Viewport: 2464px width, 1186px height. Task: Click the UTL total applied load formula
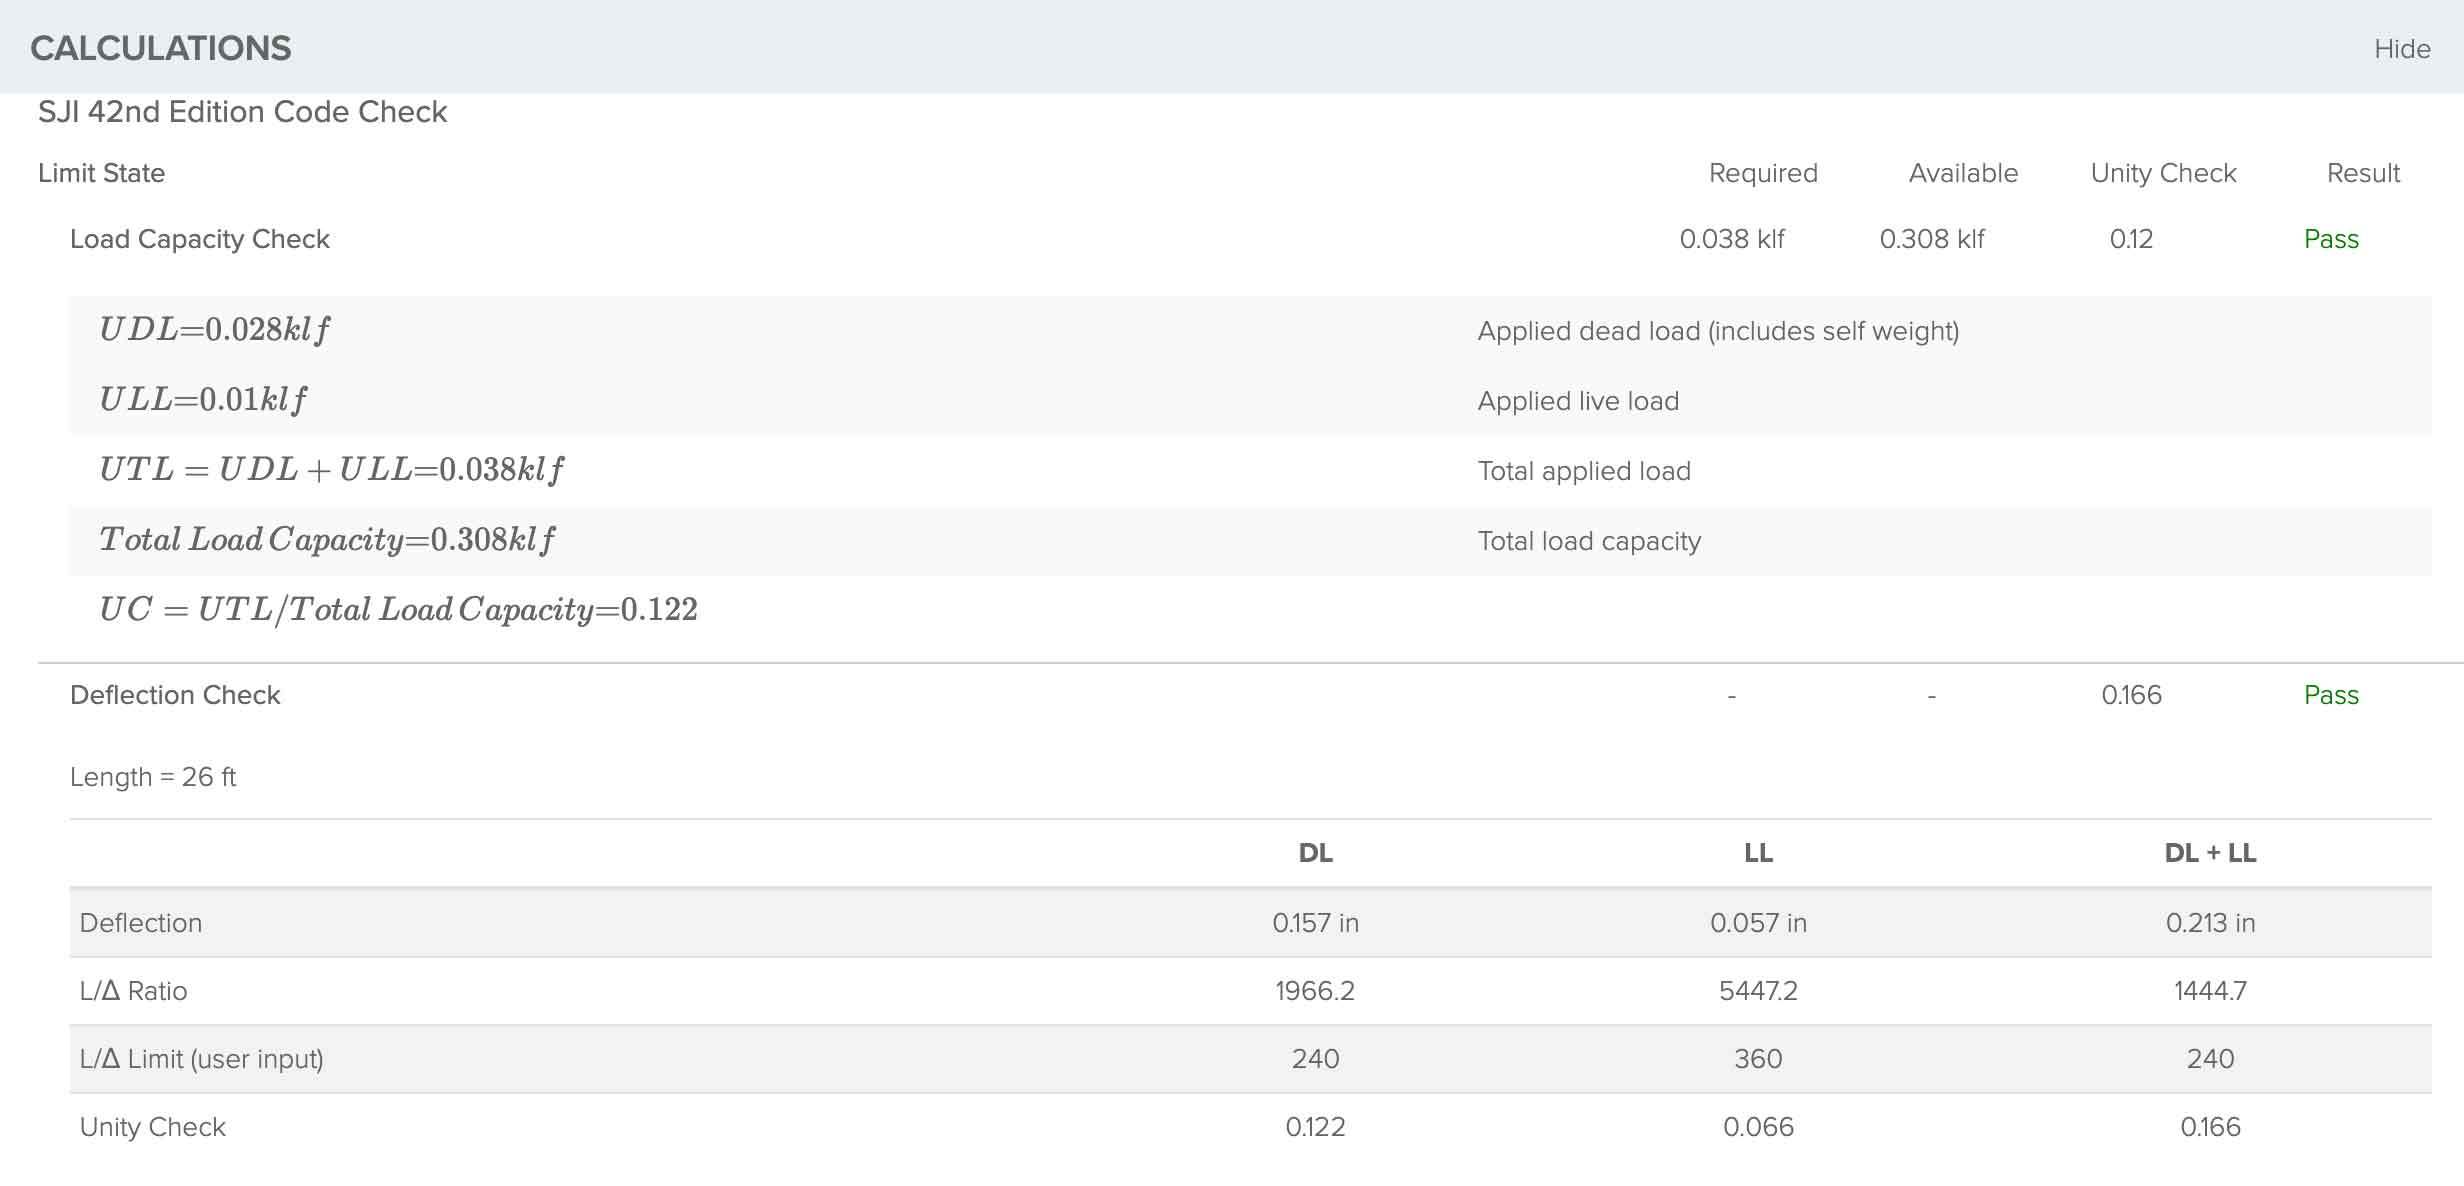coord(331,470)
